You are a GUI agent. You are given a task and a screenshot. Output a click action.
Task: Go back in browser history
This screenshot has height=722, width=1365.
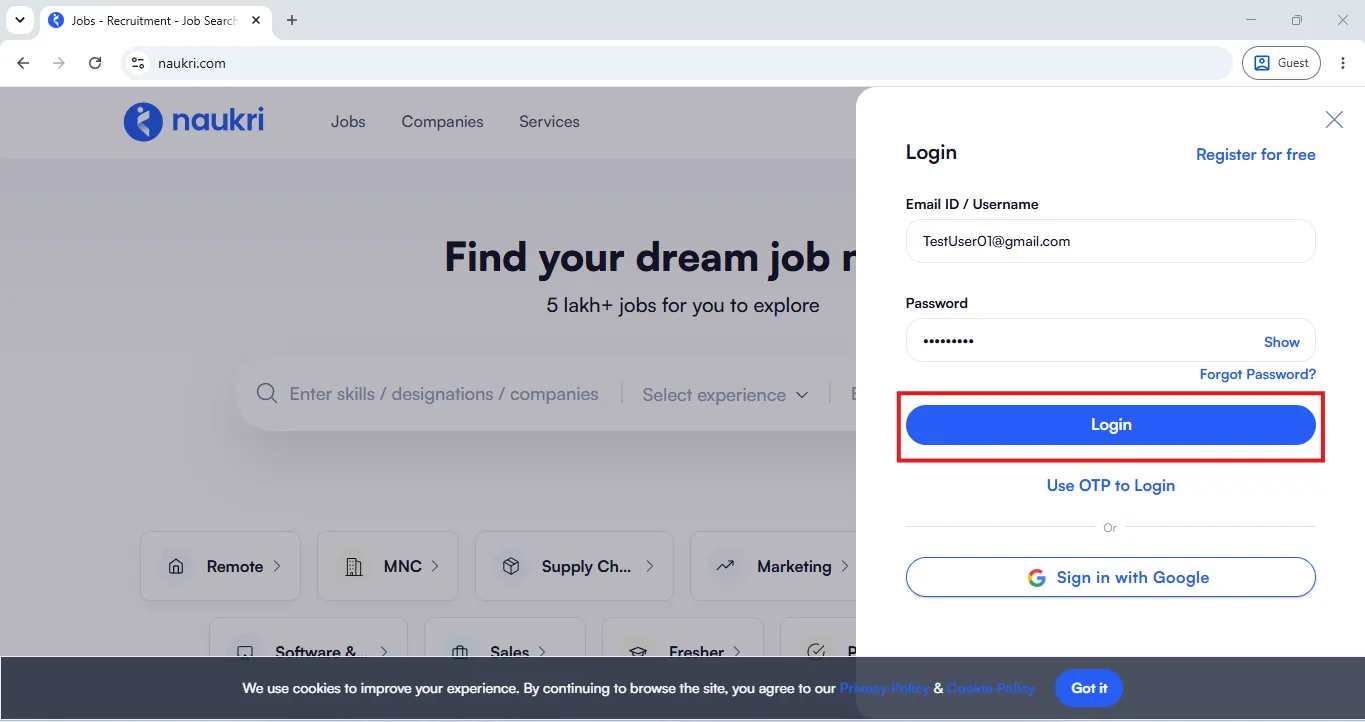(23, 63)
